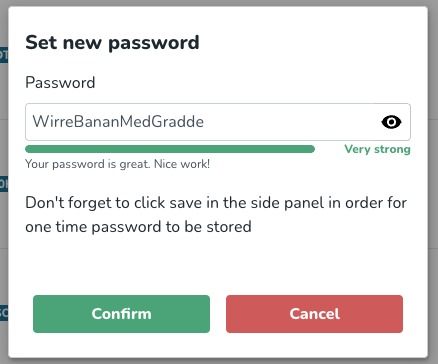
Task: Click the top blue tag behind dialog
Action: point(4,55)
